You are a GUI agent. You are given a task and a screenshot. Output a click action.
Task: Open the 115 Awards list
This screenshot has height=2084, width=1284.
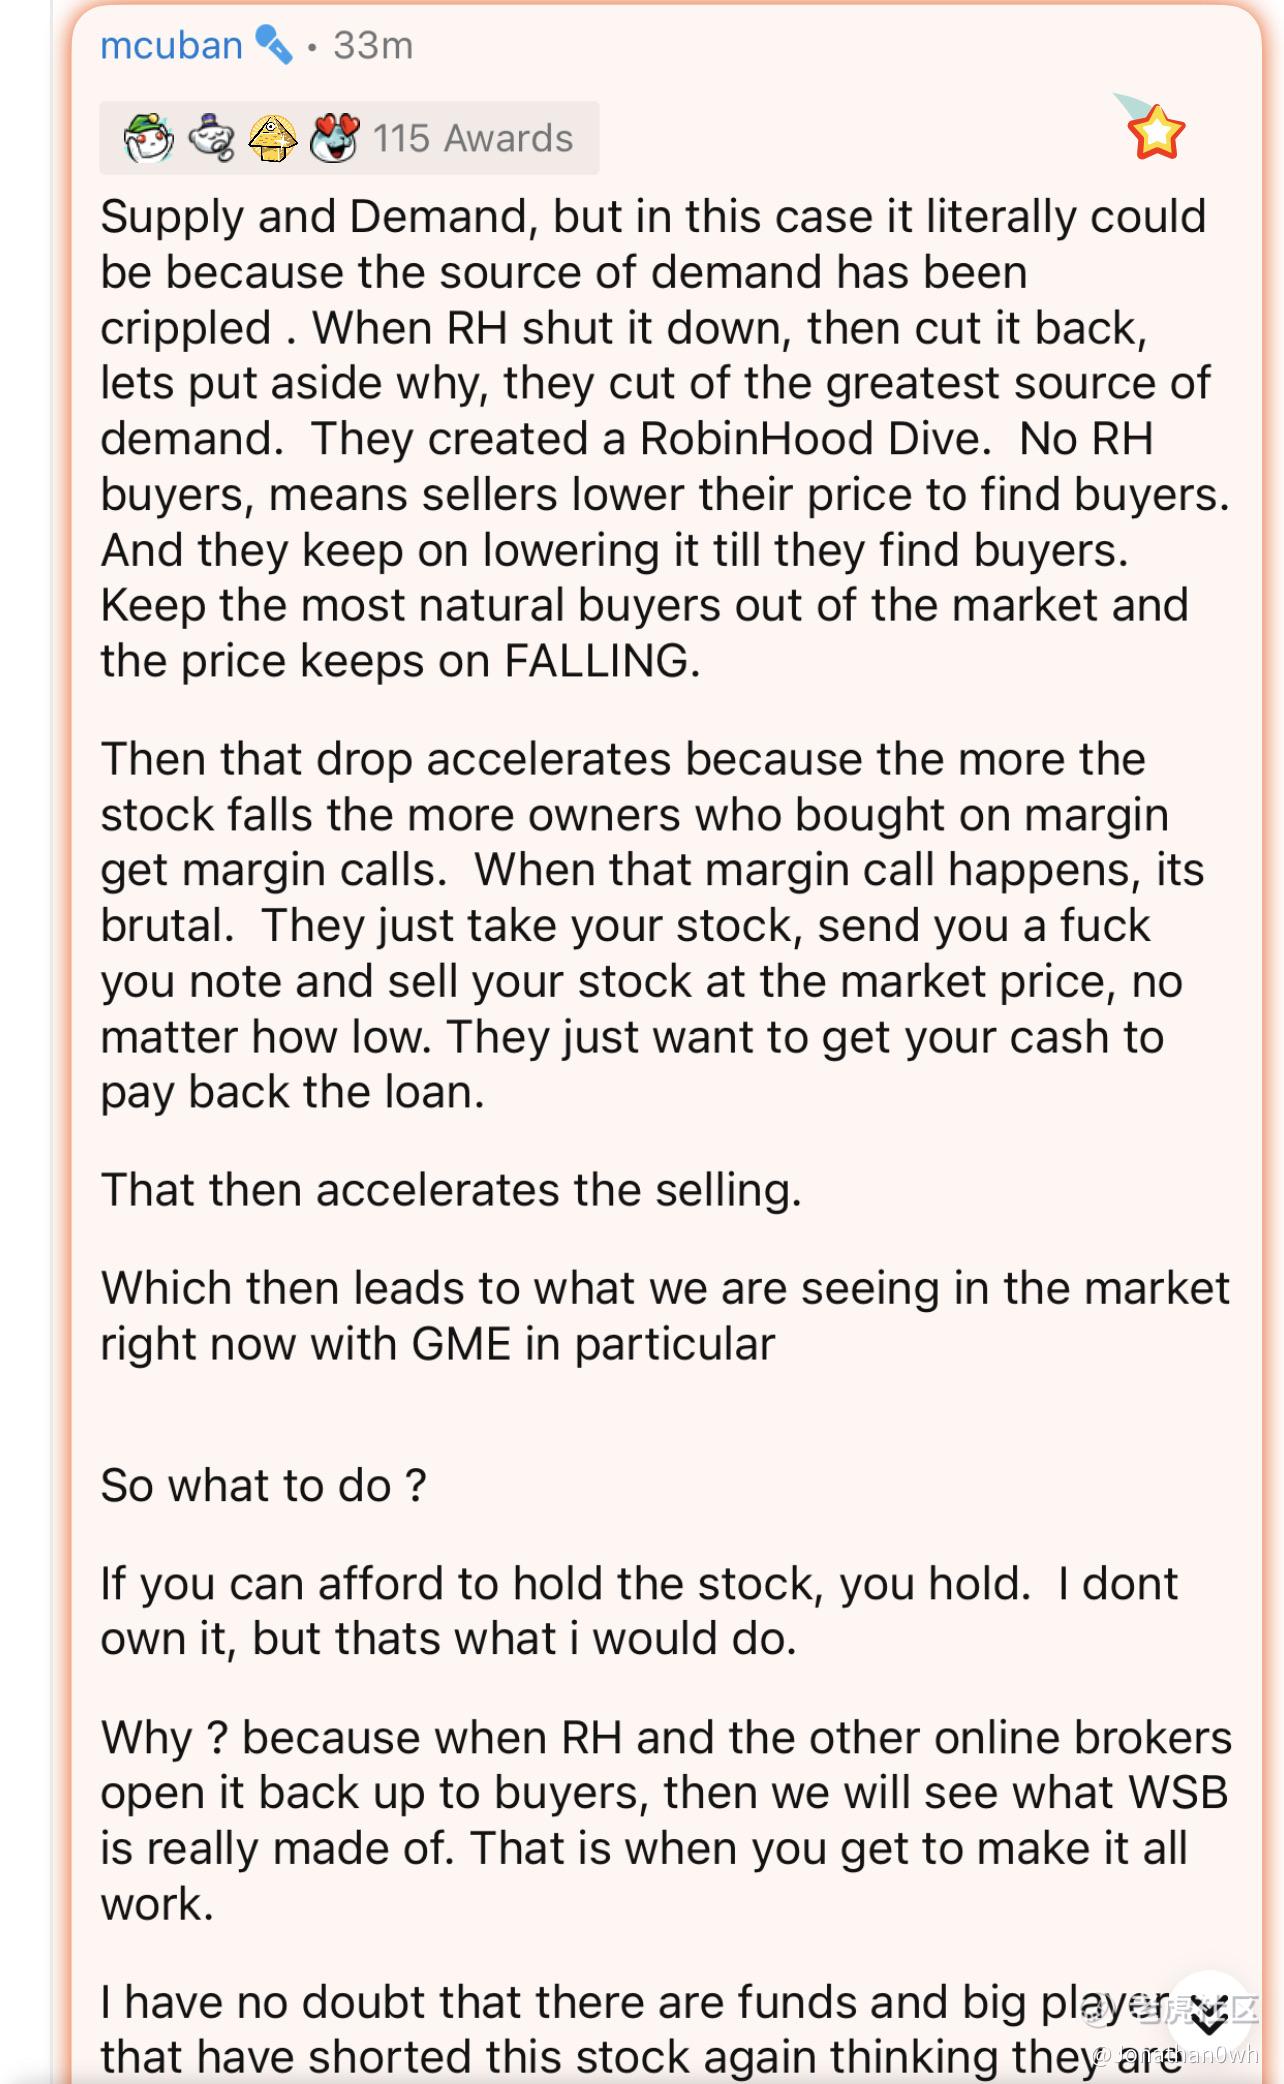click(473, 138)
